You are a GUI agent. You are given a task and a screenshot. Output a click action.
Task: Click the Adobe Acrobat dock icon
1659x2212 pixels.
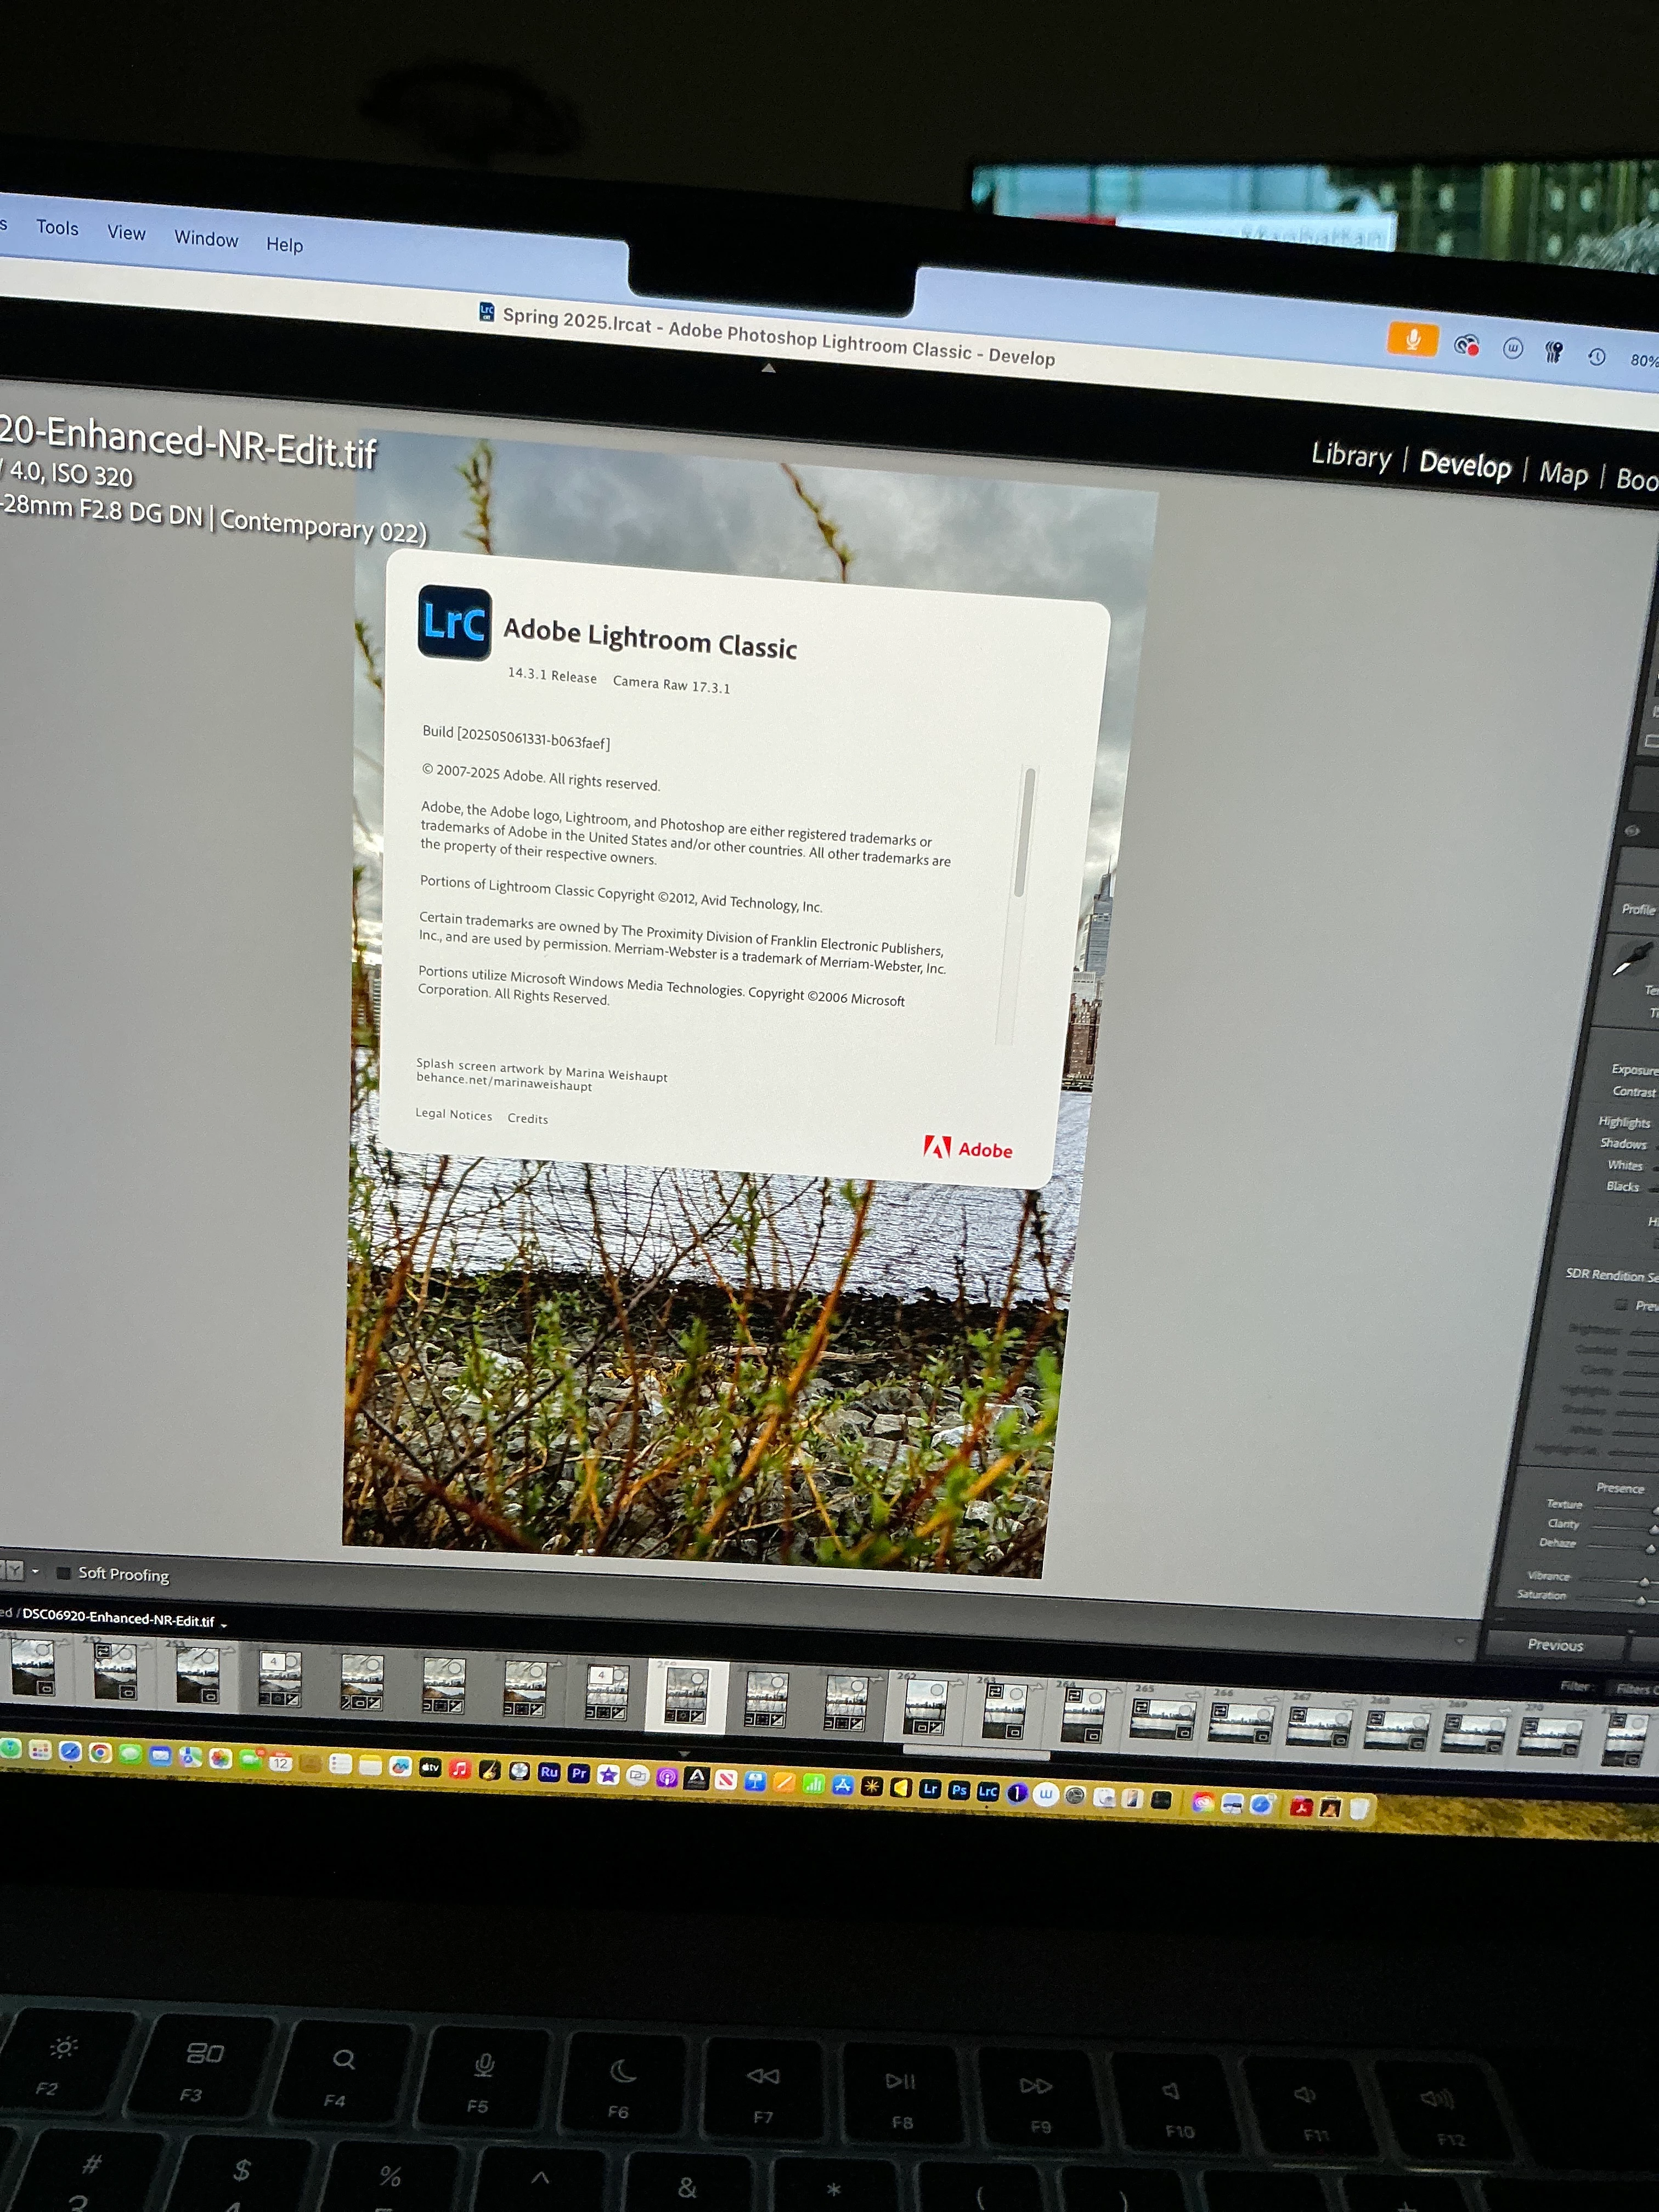[x=1301, y=1806]
